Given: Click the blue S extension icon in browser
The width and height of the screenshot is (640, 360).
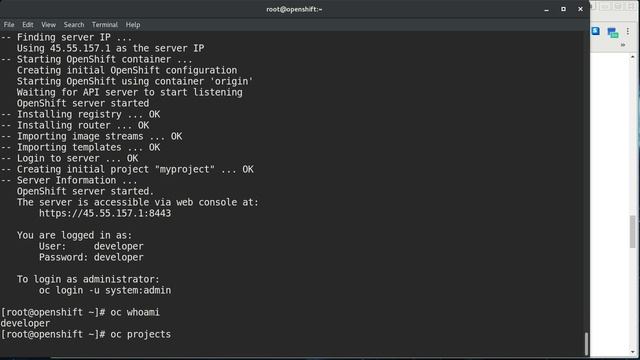Looking at the screenshot, I should (x=596, y=31).
